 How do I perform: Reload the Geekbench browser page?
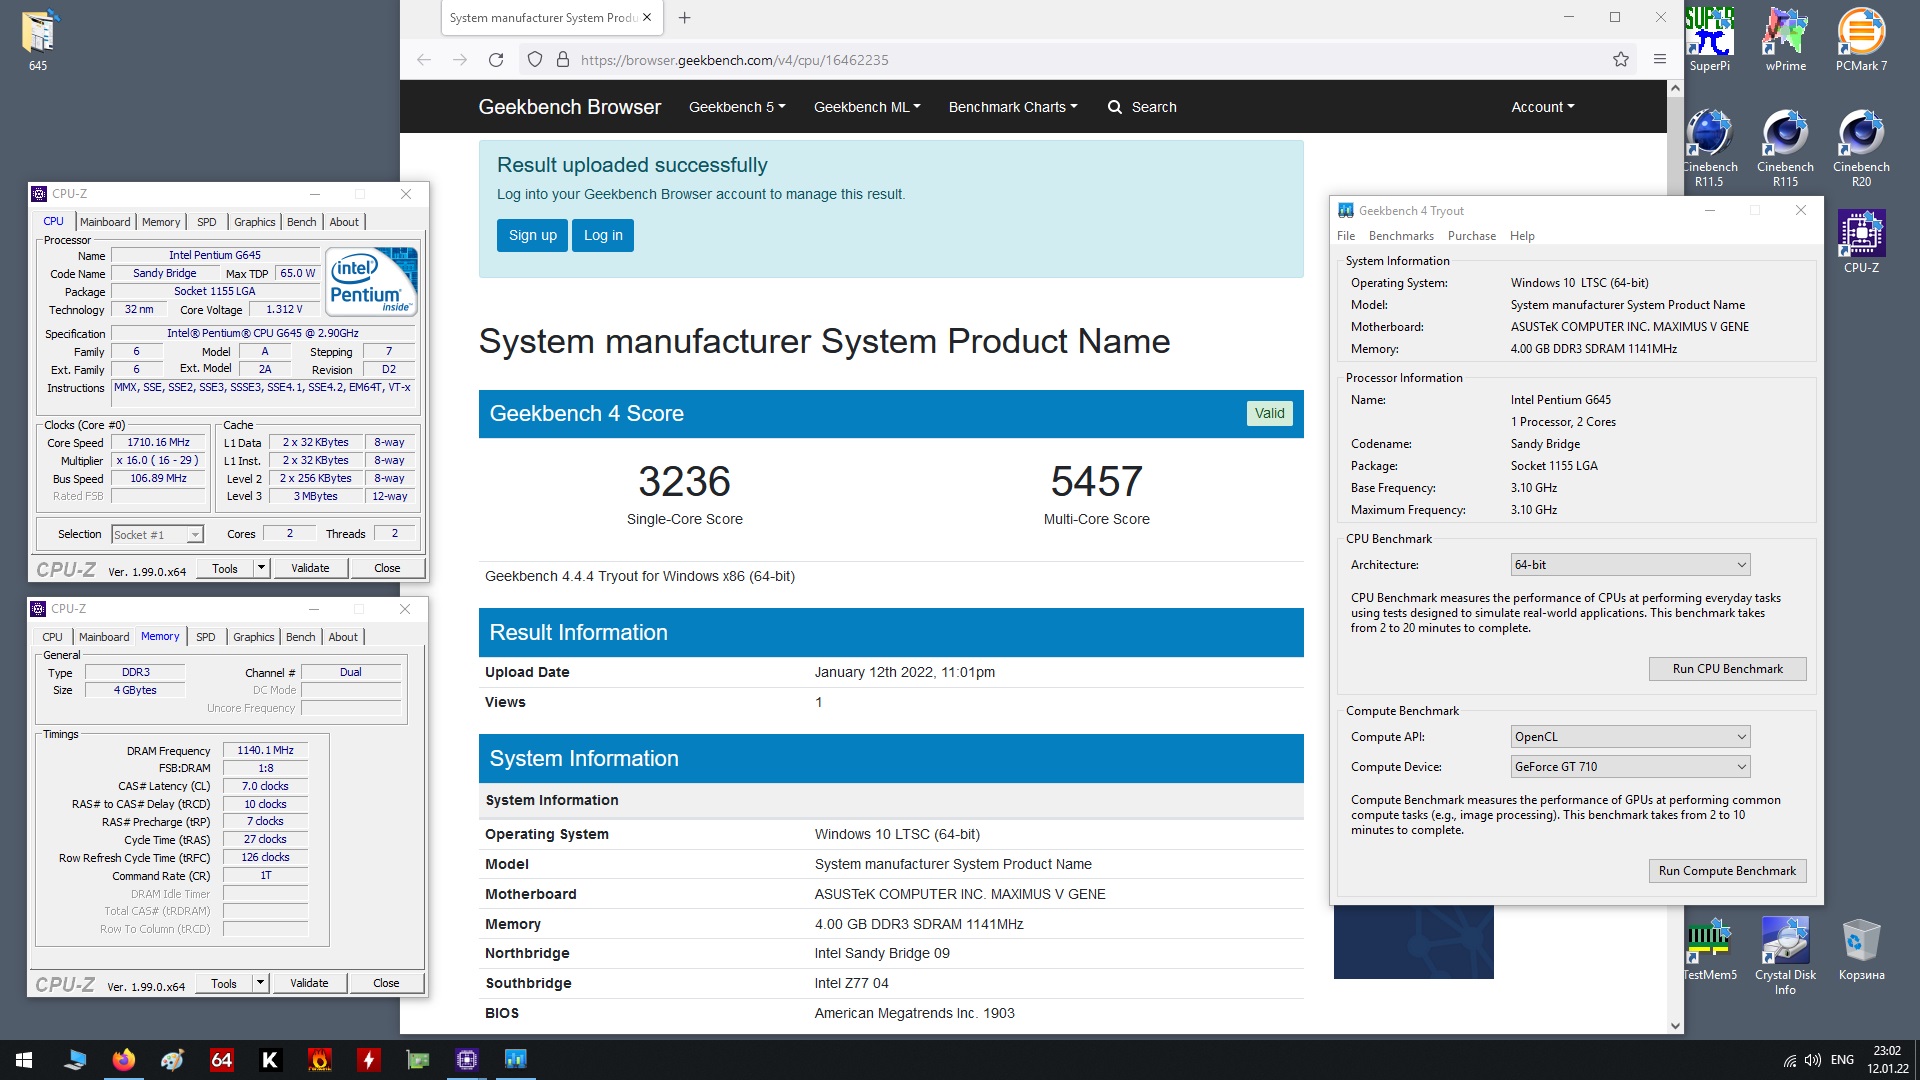[496, 60]
